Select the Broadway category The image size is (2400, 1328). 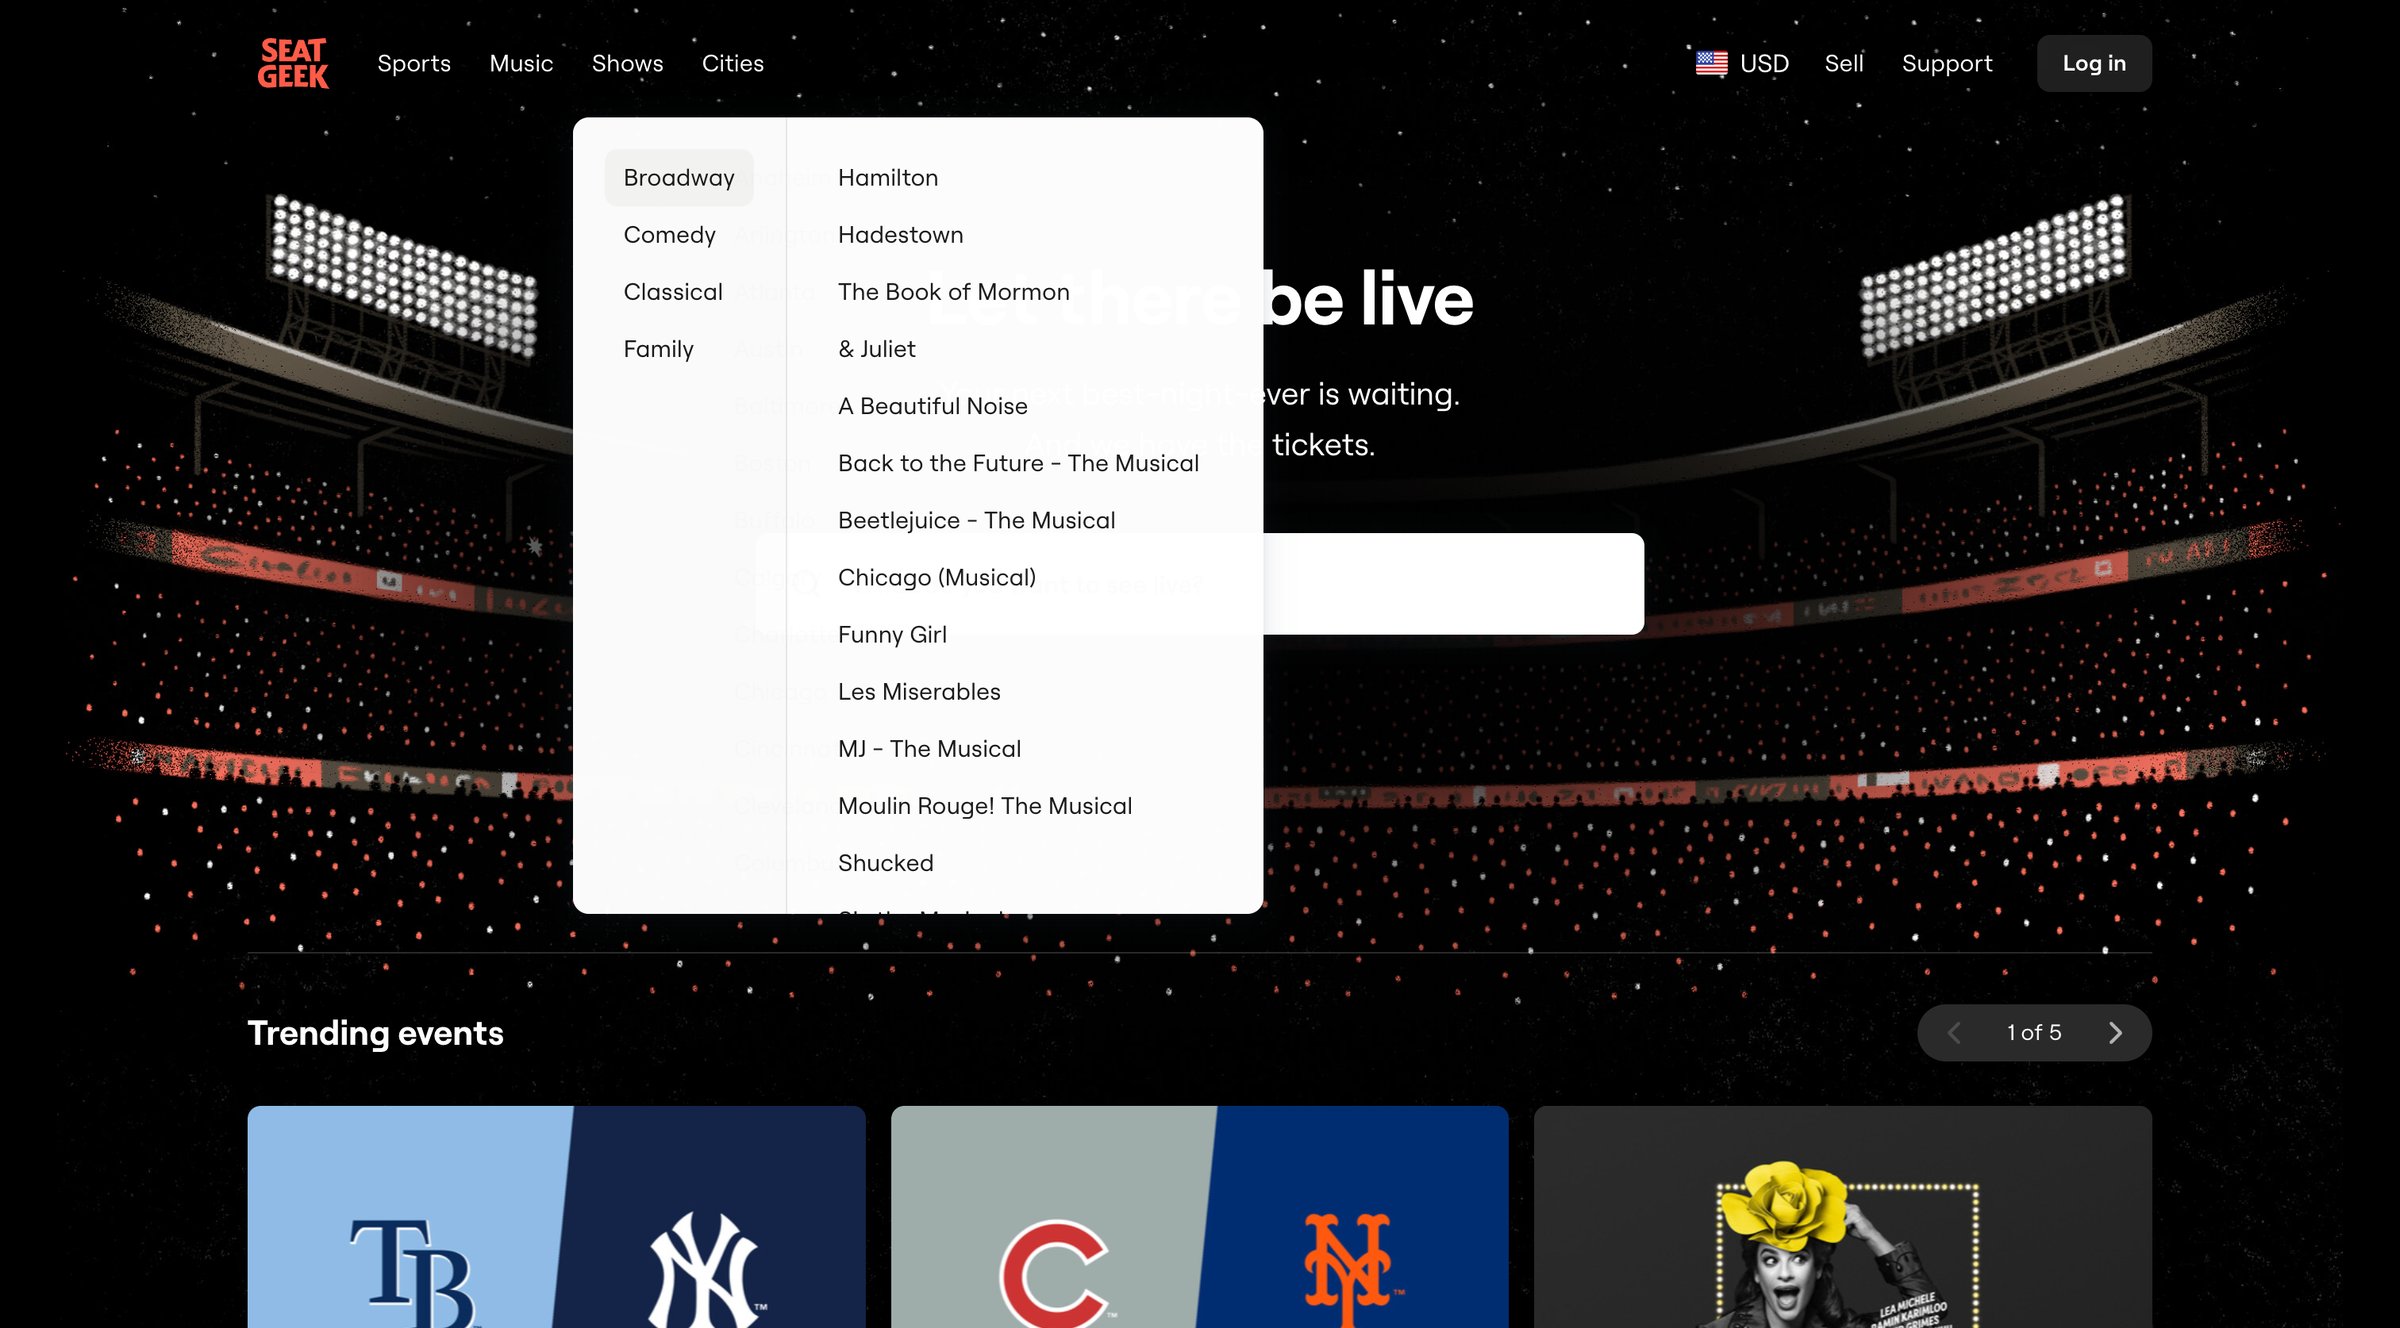coord(679,178)
